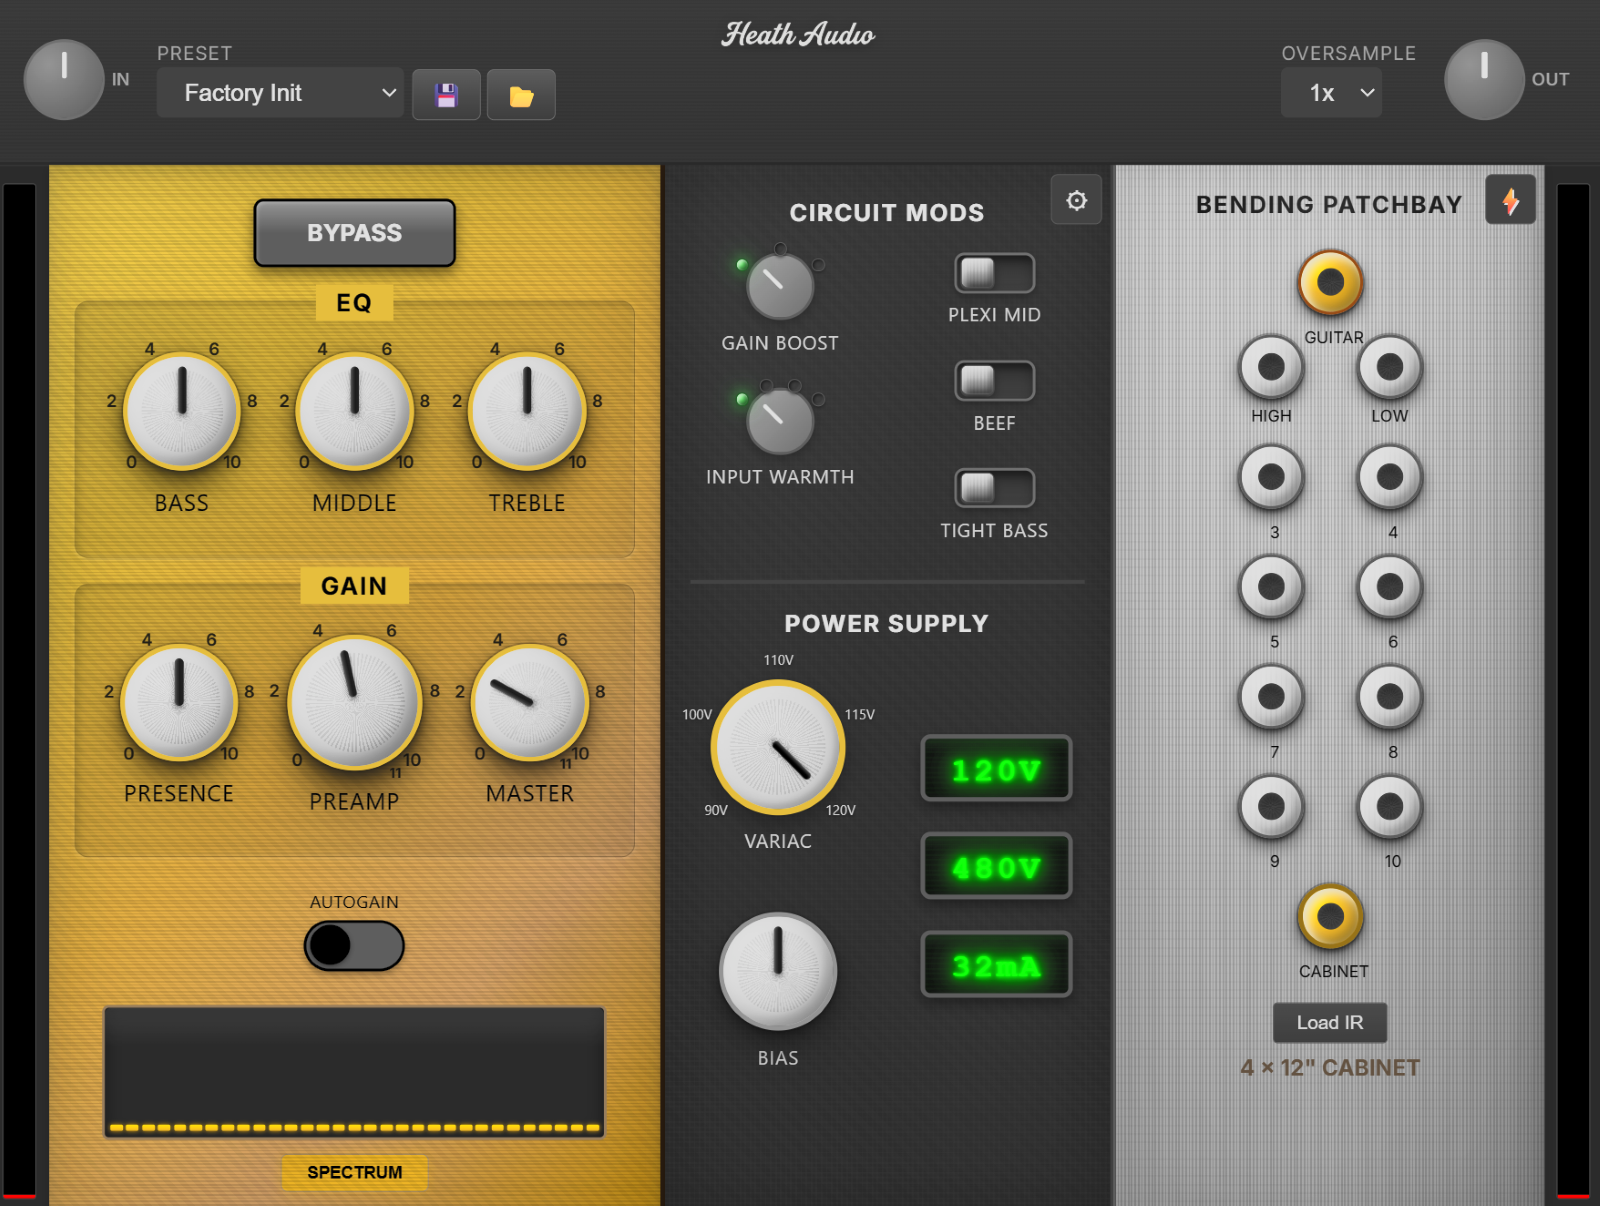
Task: Open Circuit Mods settings via the gear icon
Action: point(1076,200)
